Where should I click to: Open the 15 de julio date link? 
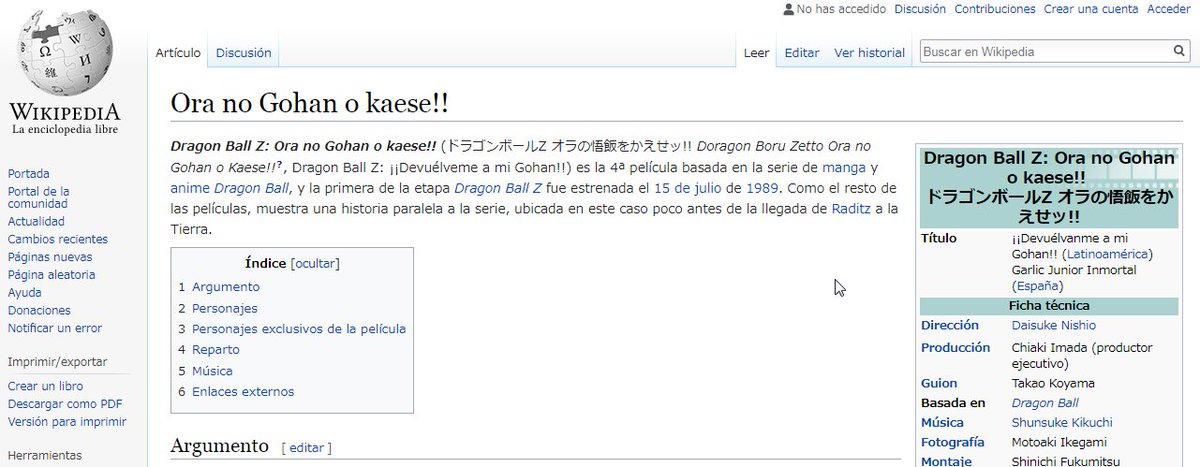[688, 188]
